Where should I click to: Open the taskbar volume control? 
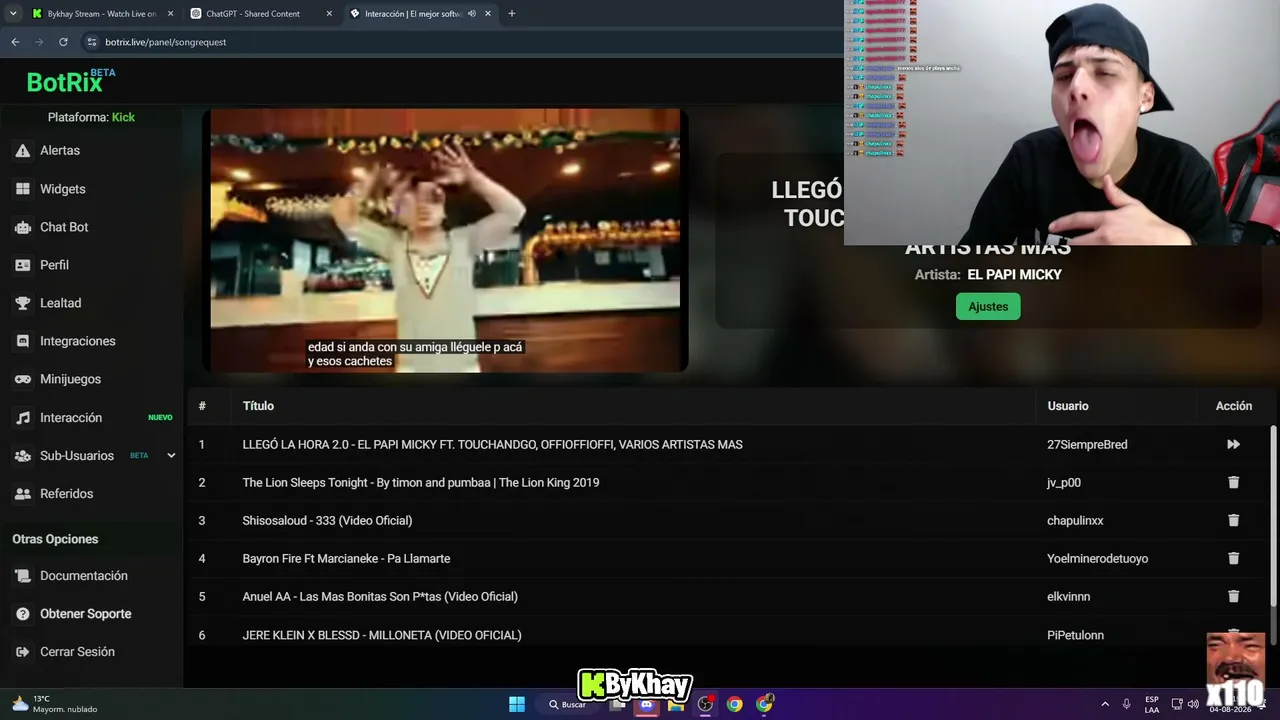coord(1193,704)
